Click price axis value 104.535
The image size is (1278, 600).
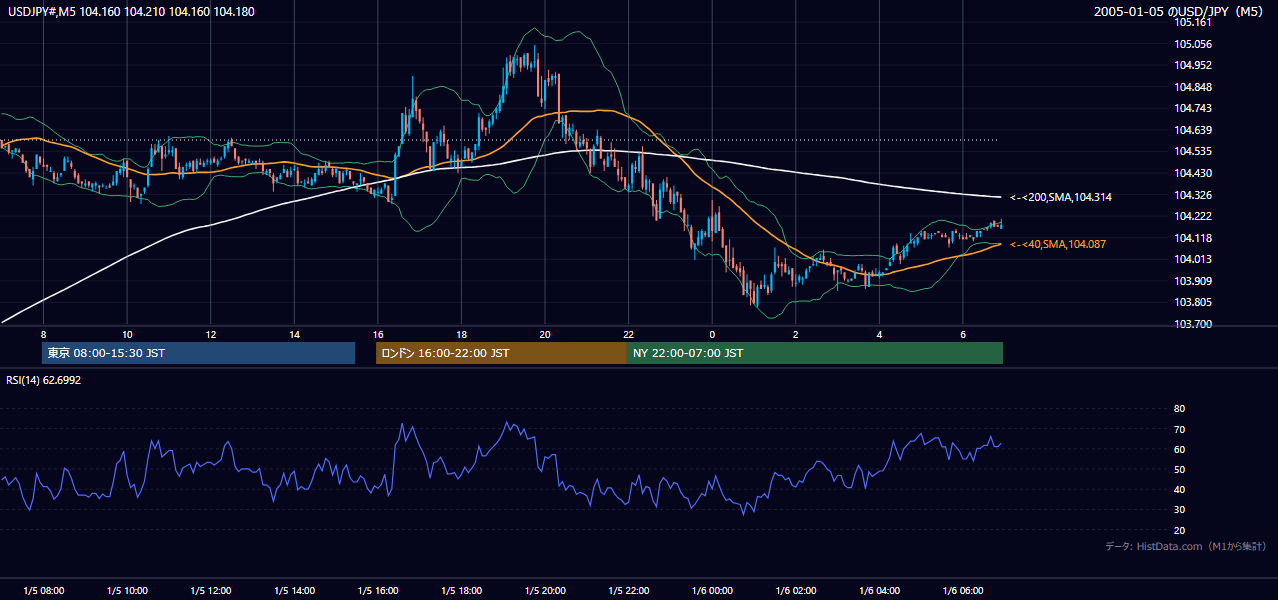click(x=1193, y=152)
